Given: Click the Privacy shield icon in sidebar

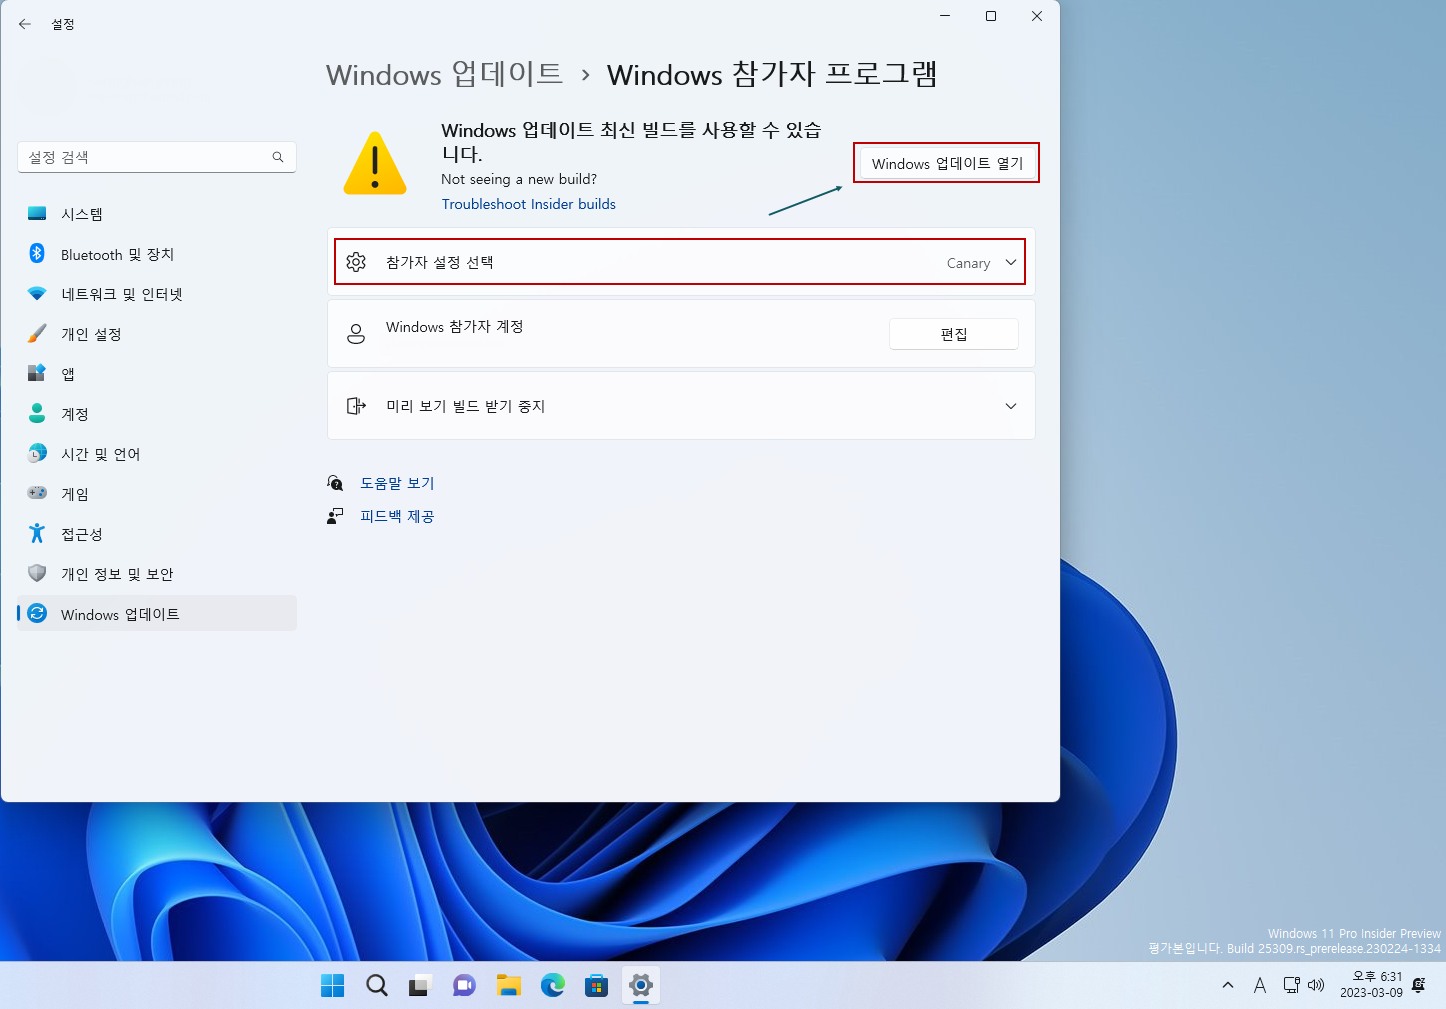Looking at the screenshot, I should click(x=37, y=573).
